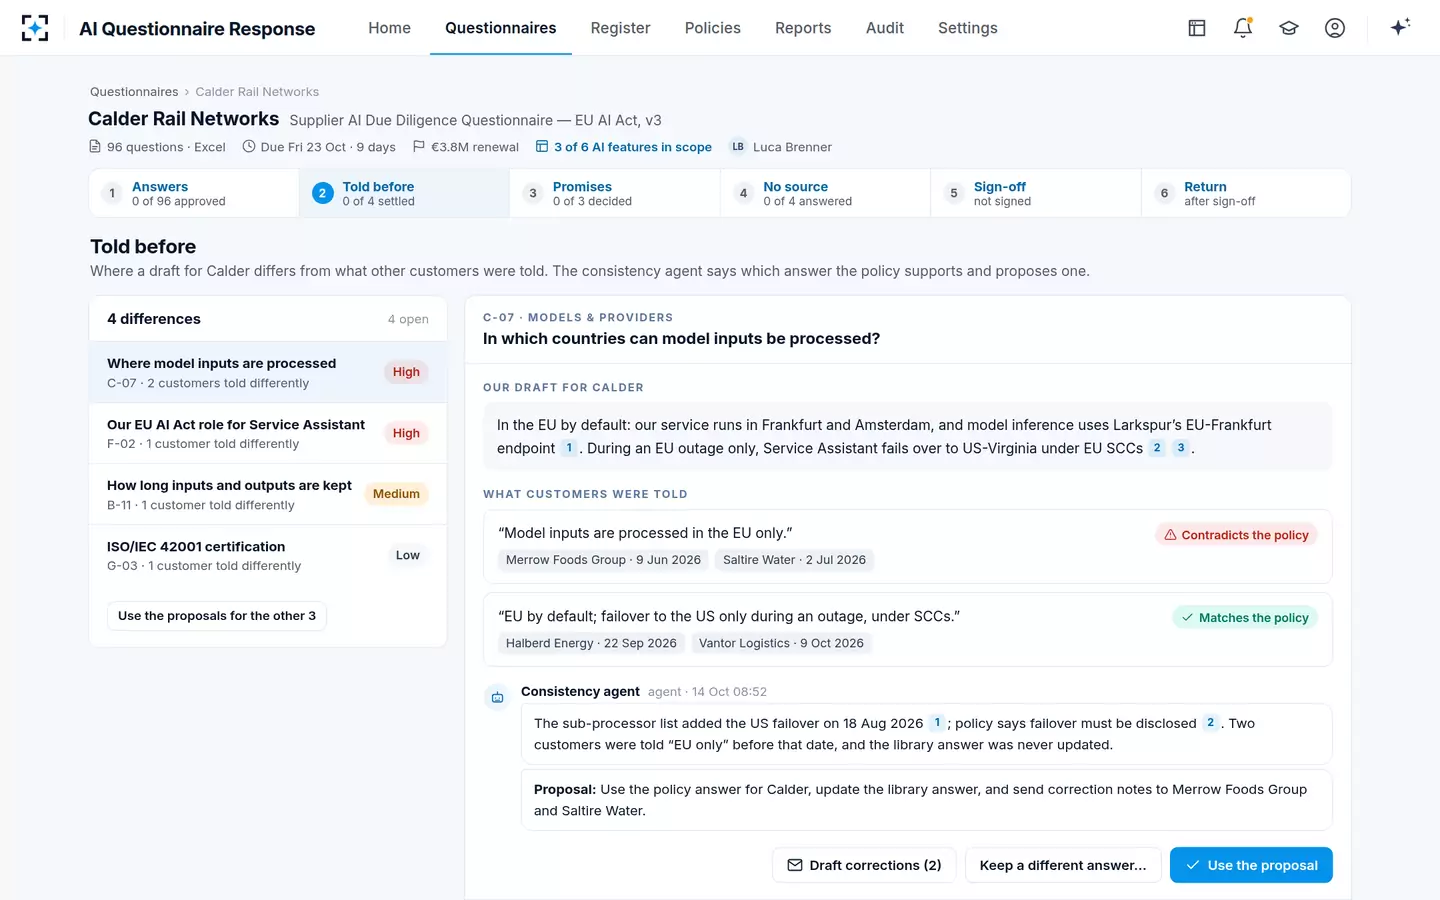Click the Consistency agent avatar icon
Viewport: 1440px width, 900px height.
click(497, 697)
